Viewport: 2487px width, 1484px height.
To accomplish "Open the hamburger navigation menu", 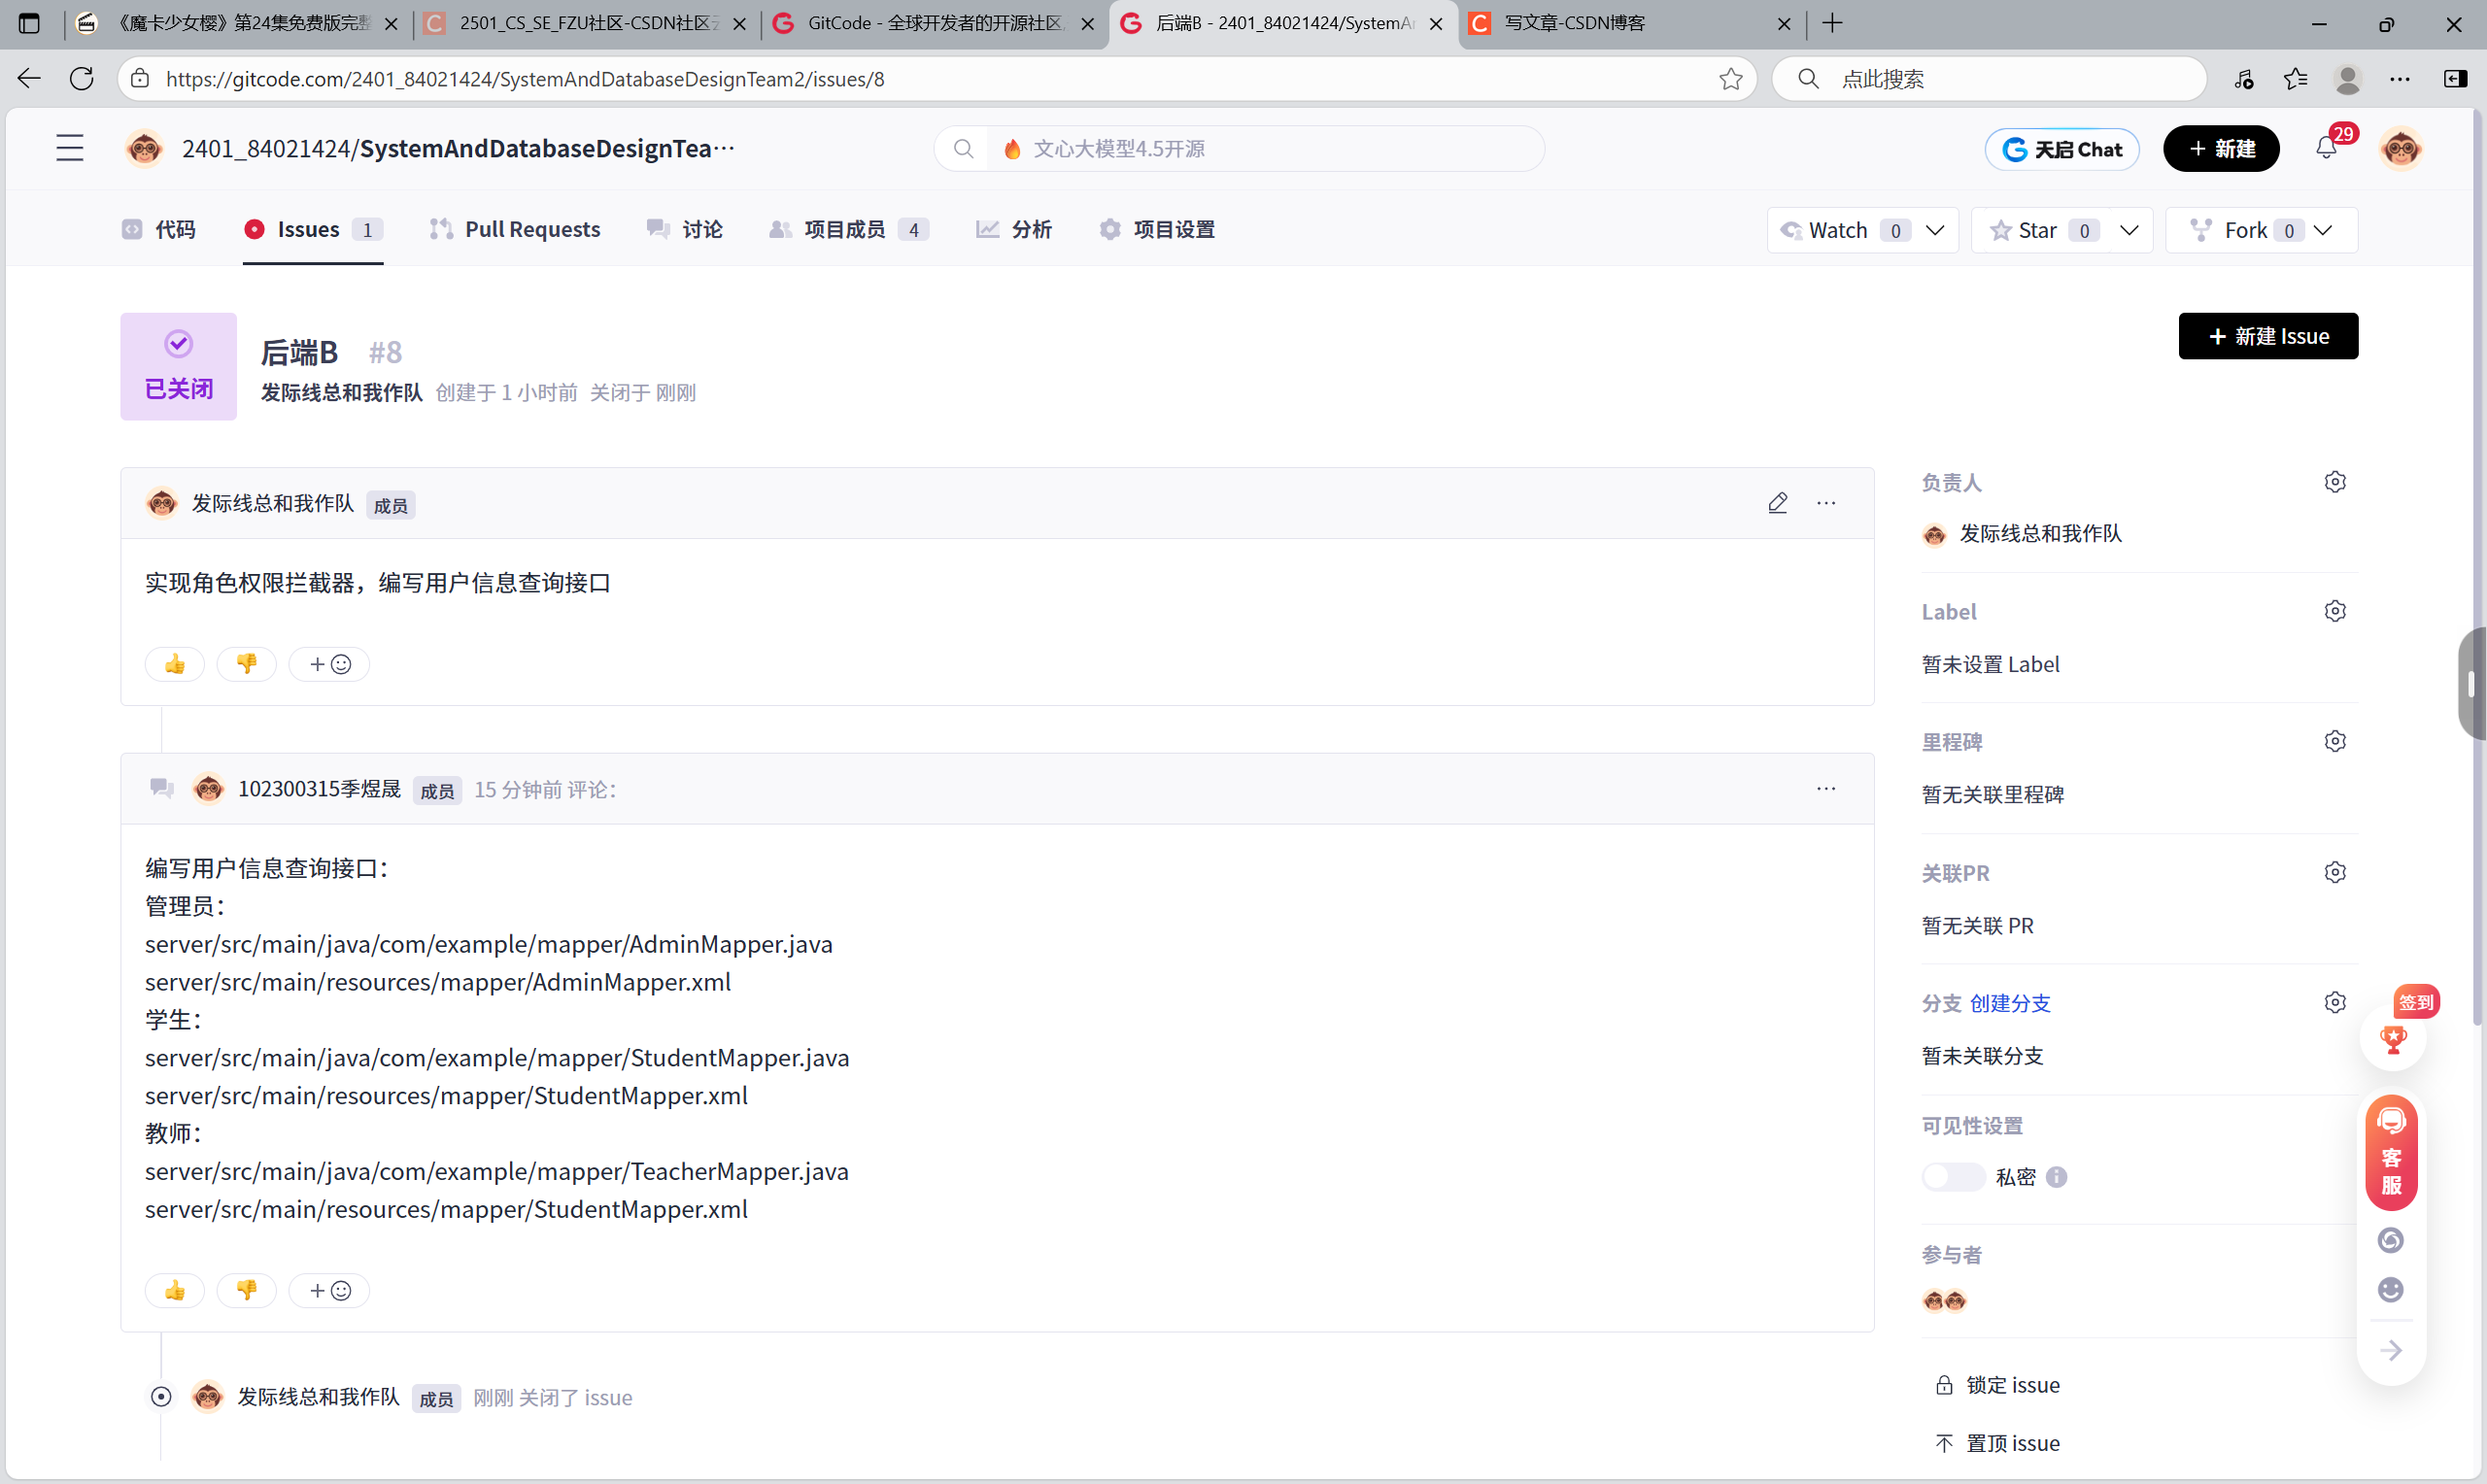I will pyautogui.click(x=70, y=149).
